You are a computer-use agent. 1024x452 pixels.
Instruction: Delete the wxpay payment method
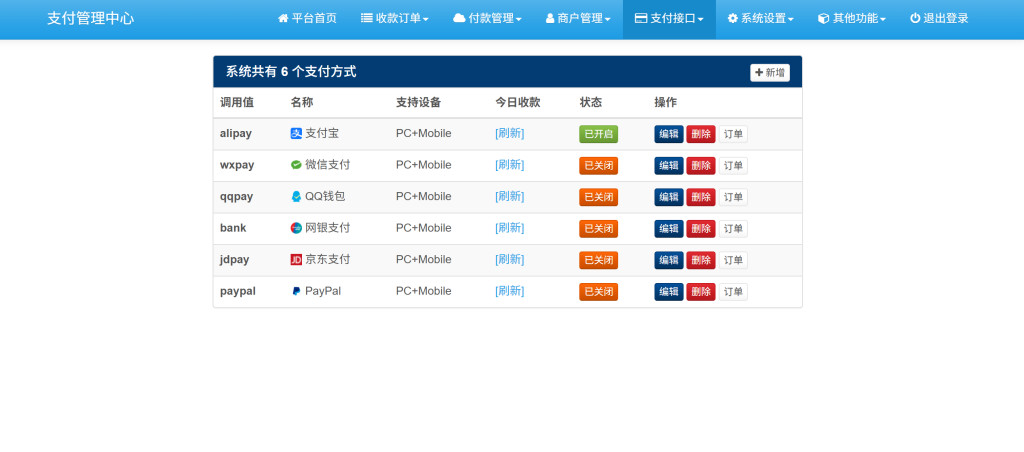point(701,166)
